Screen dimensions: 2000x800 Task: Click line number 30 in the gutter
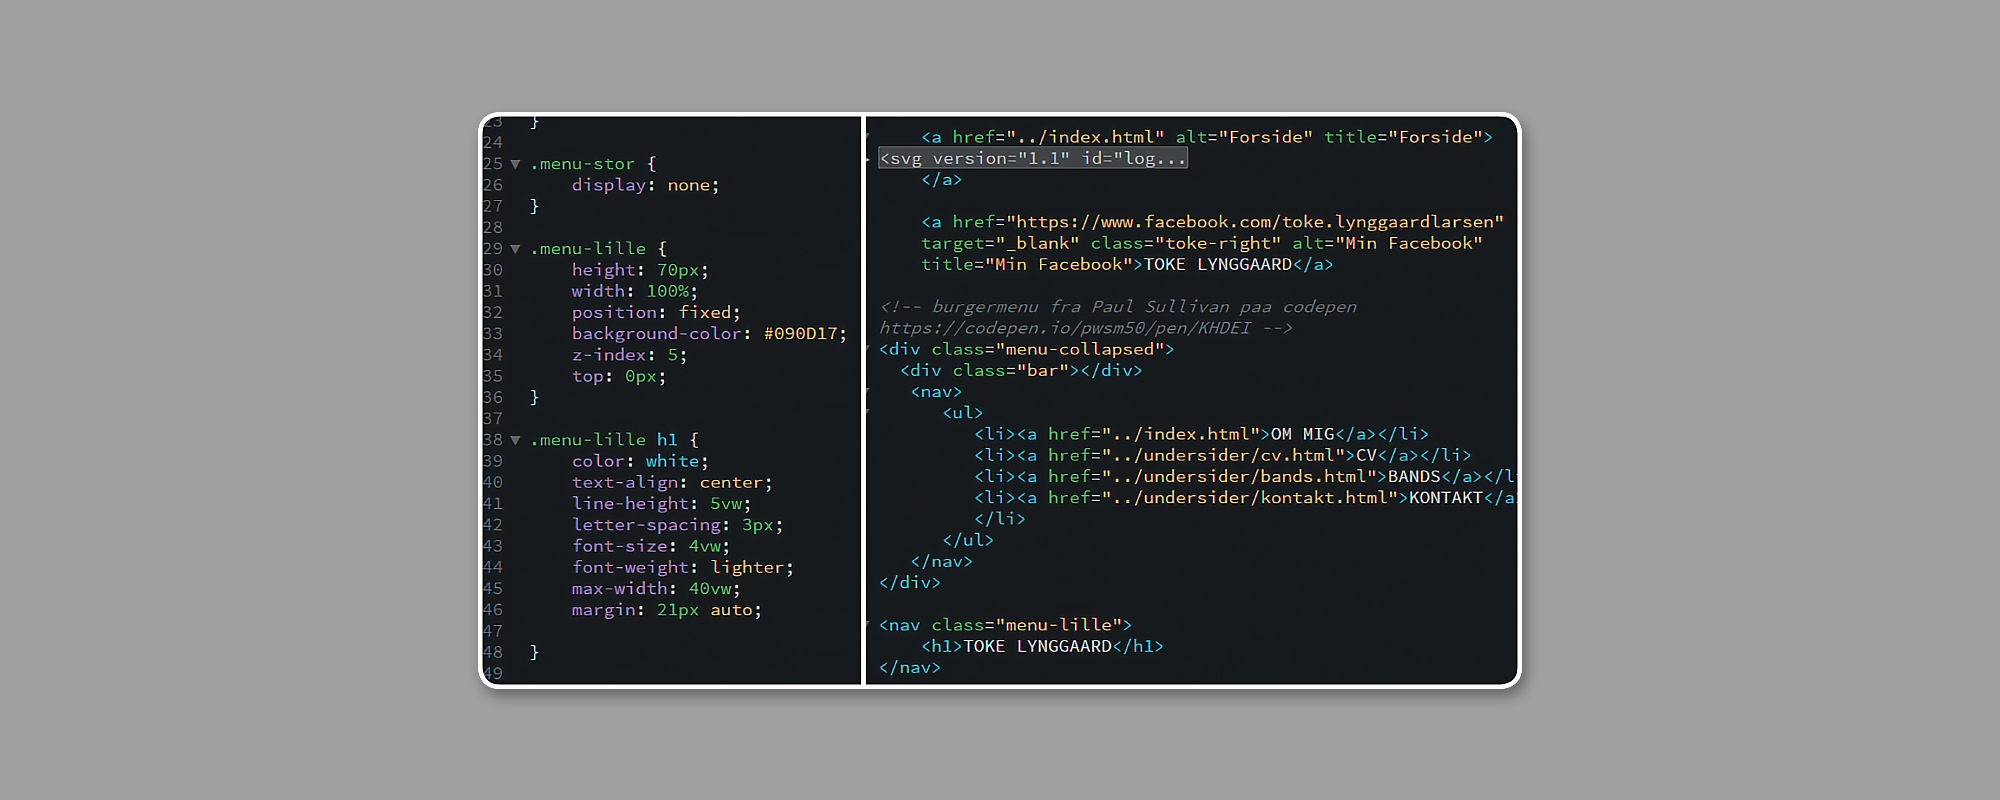coord(493,270)
